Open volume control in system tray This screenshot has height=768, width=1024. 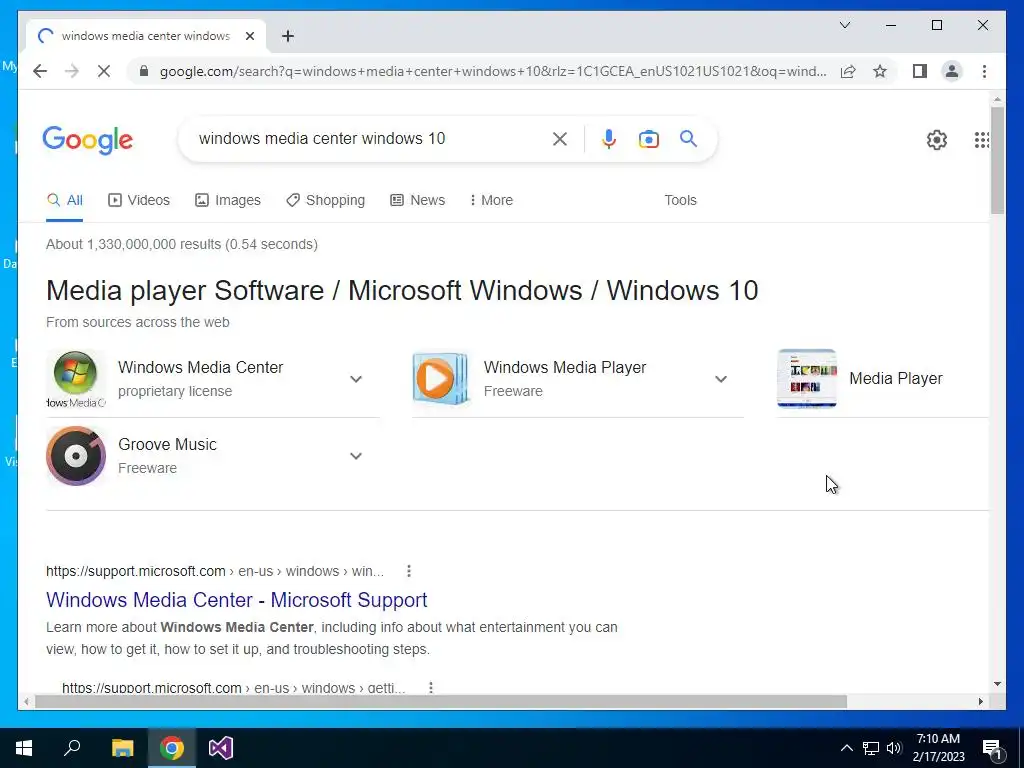tap(894, 748)
